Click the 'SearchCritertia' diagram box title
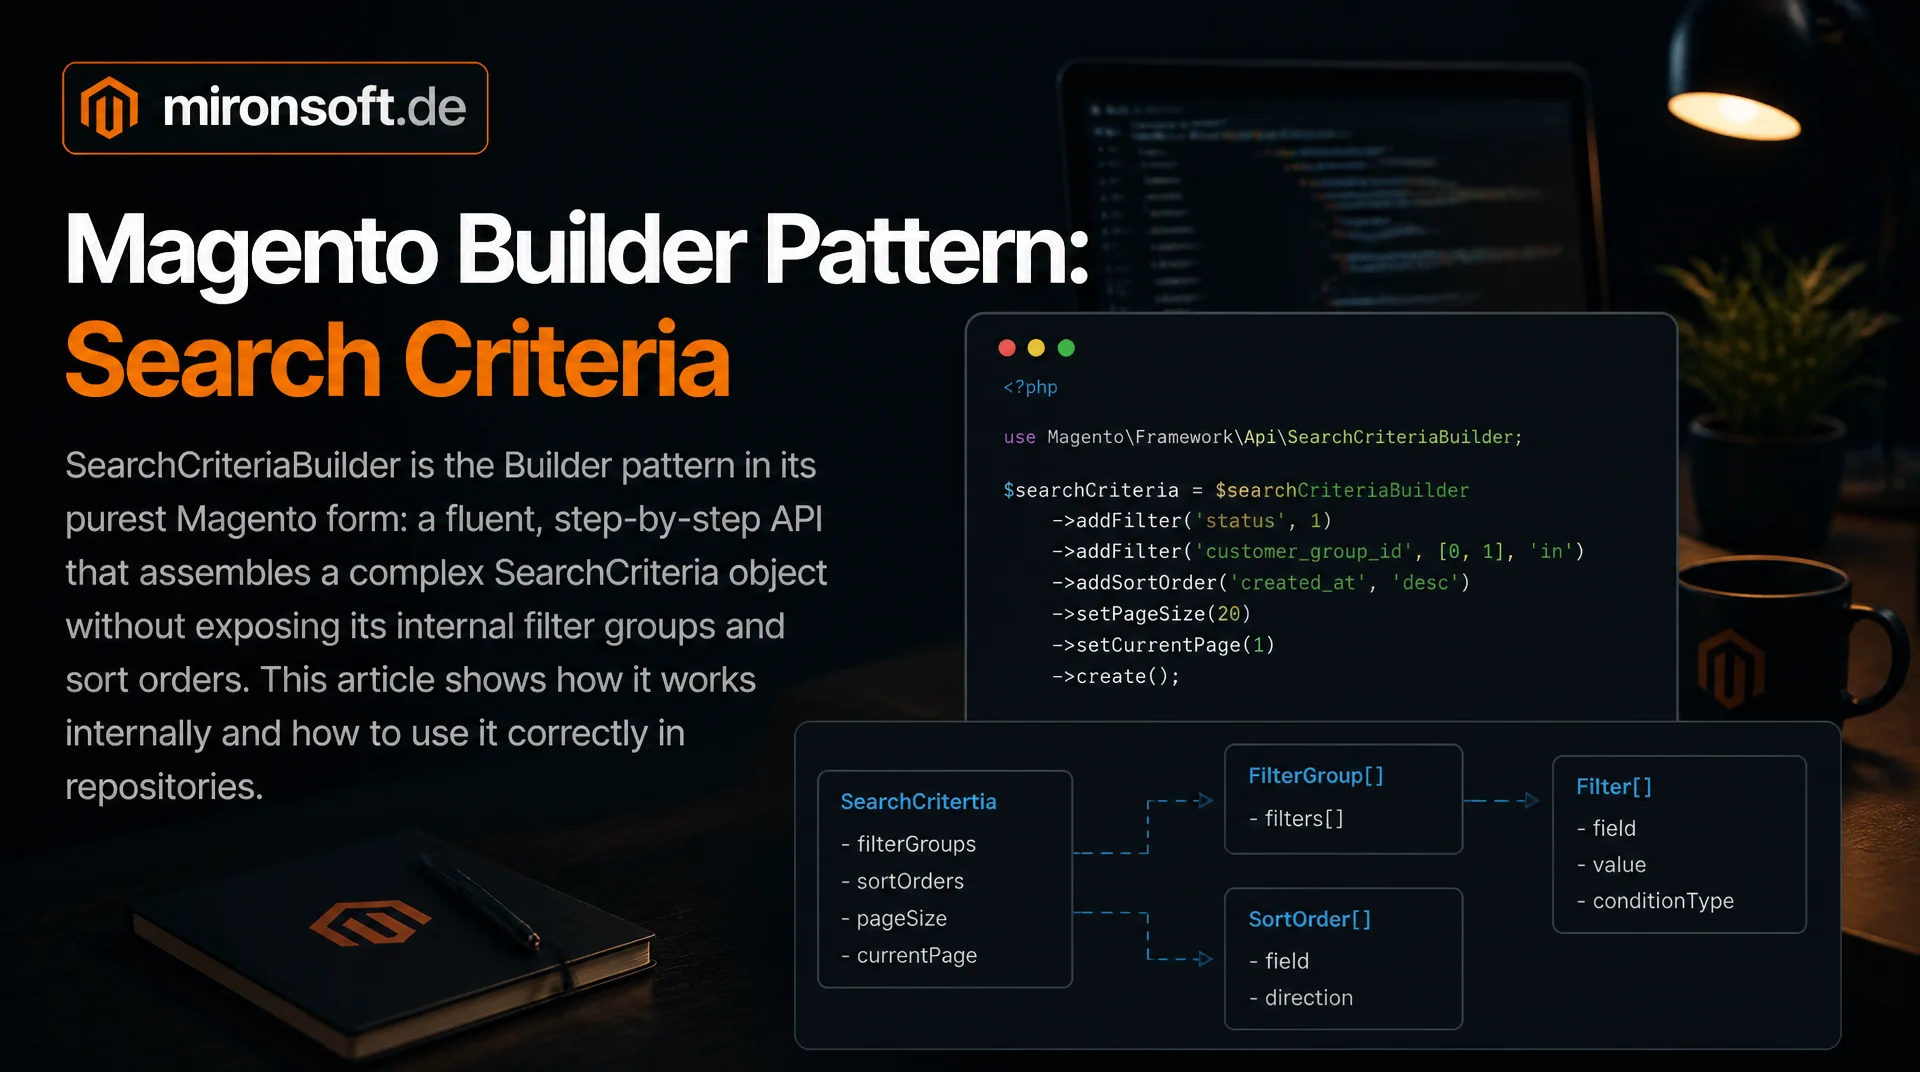Image resolution: width=1920 pixels, height=1072 pixels. [x=918, y=802]
